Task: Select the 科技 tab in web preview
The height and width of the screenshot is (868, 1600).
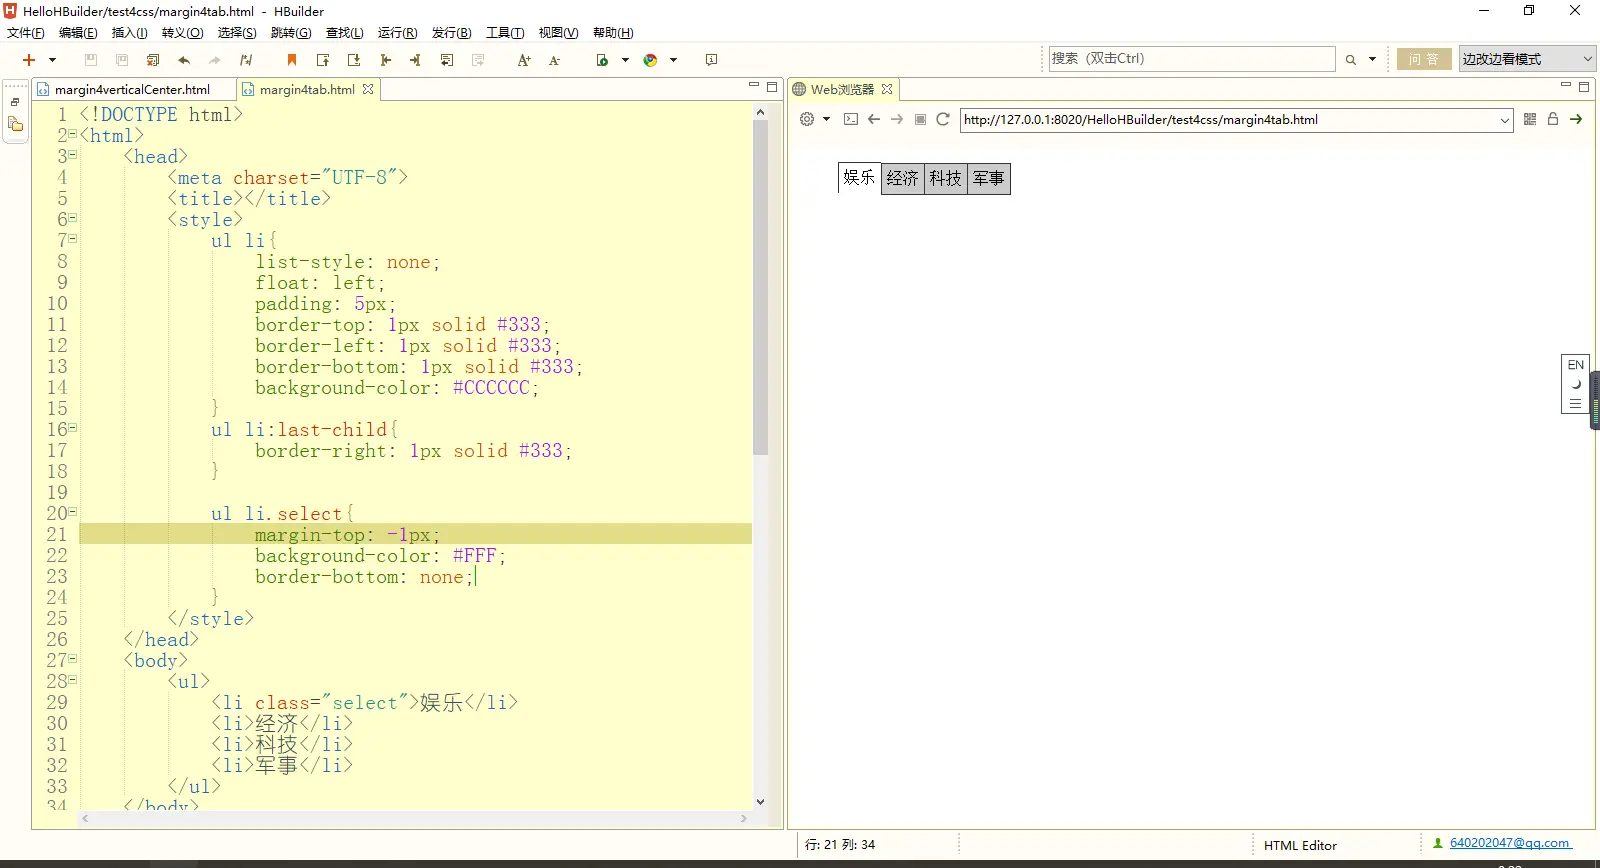Action: (x=946, y=179)
